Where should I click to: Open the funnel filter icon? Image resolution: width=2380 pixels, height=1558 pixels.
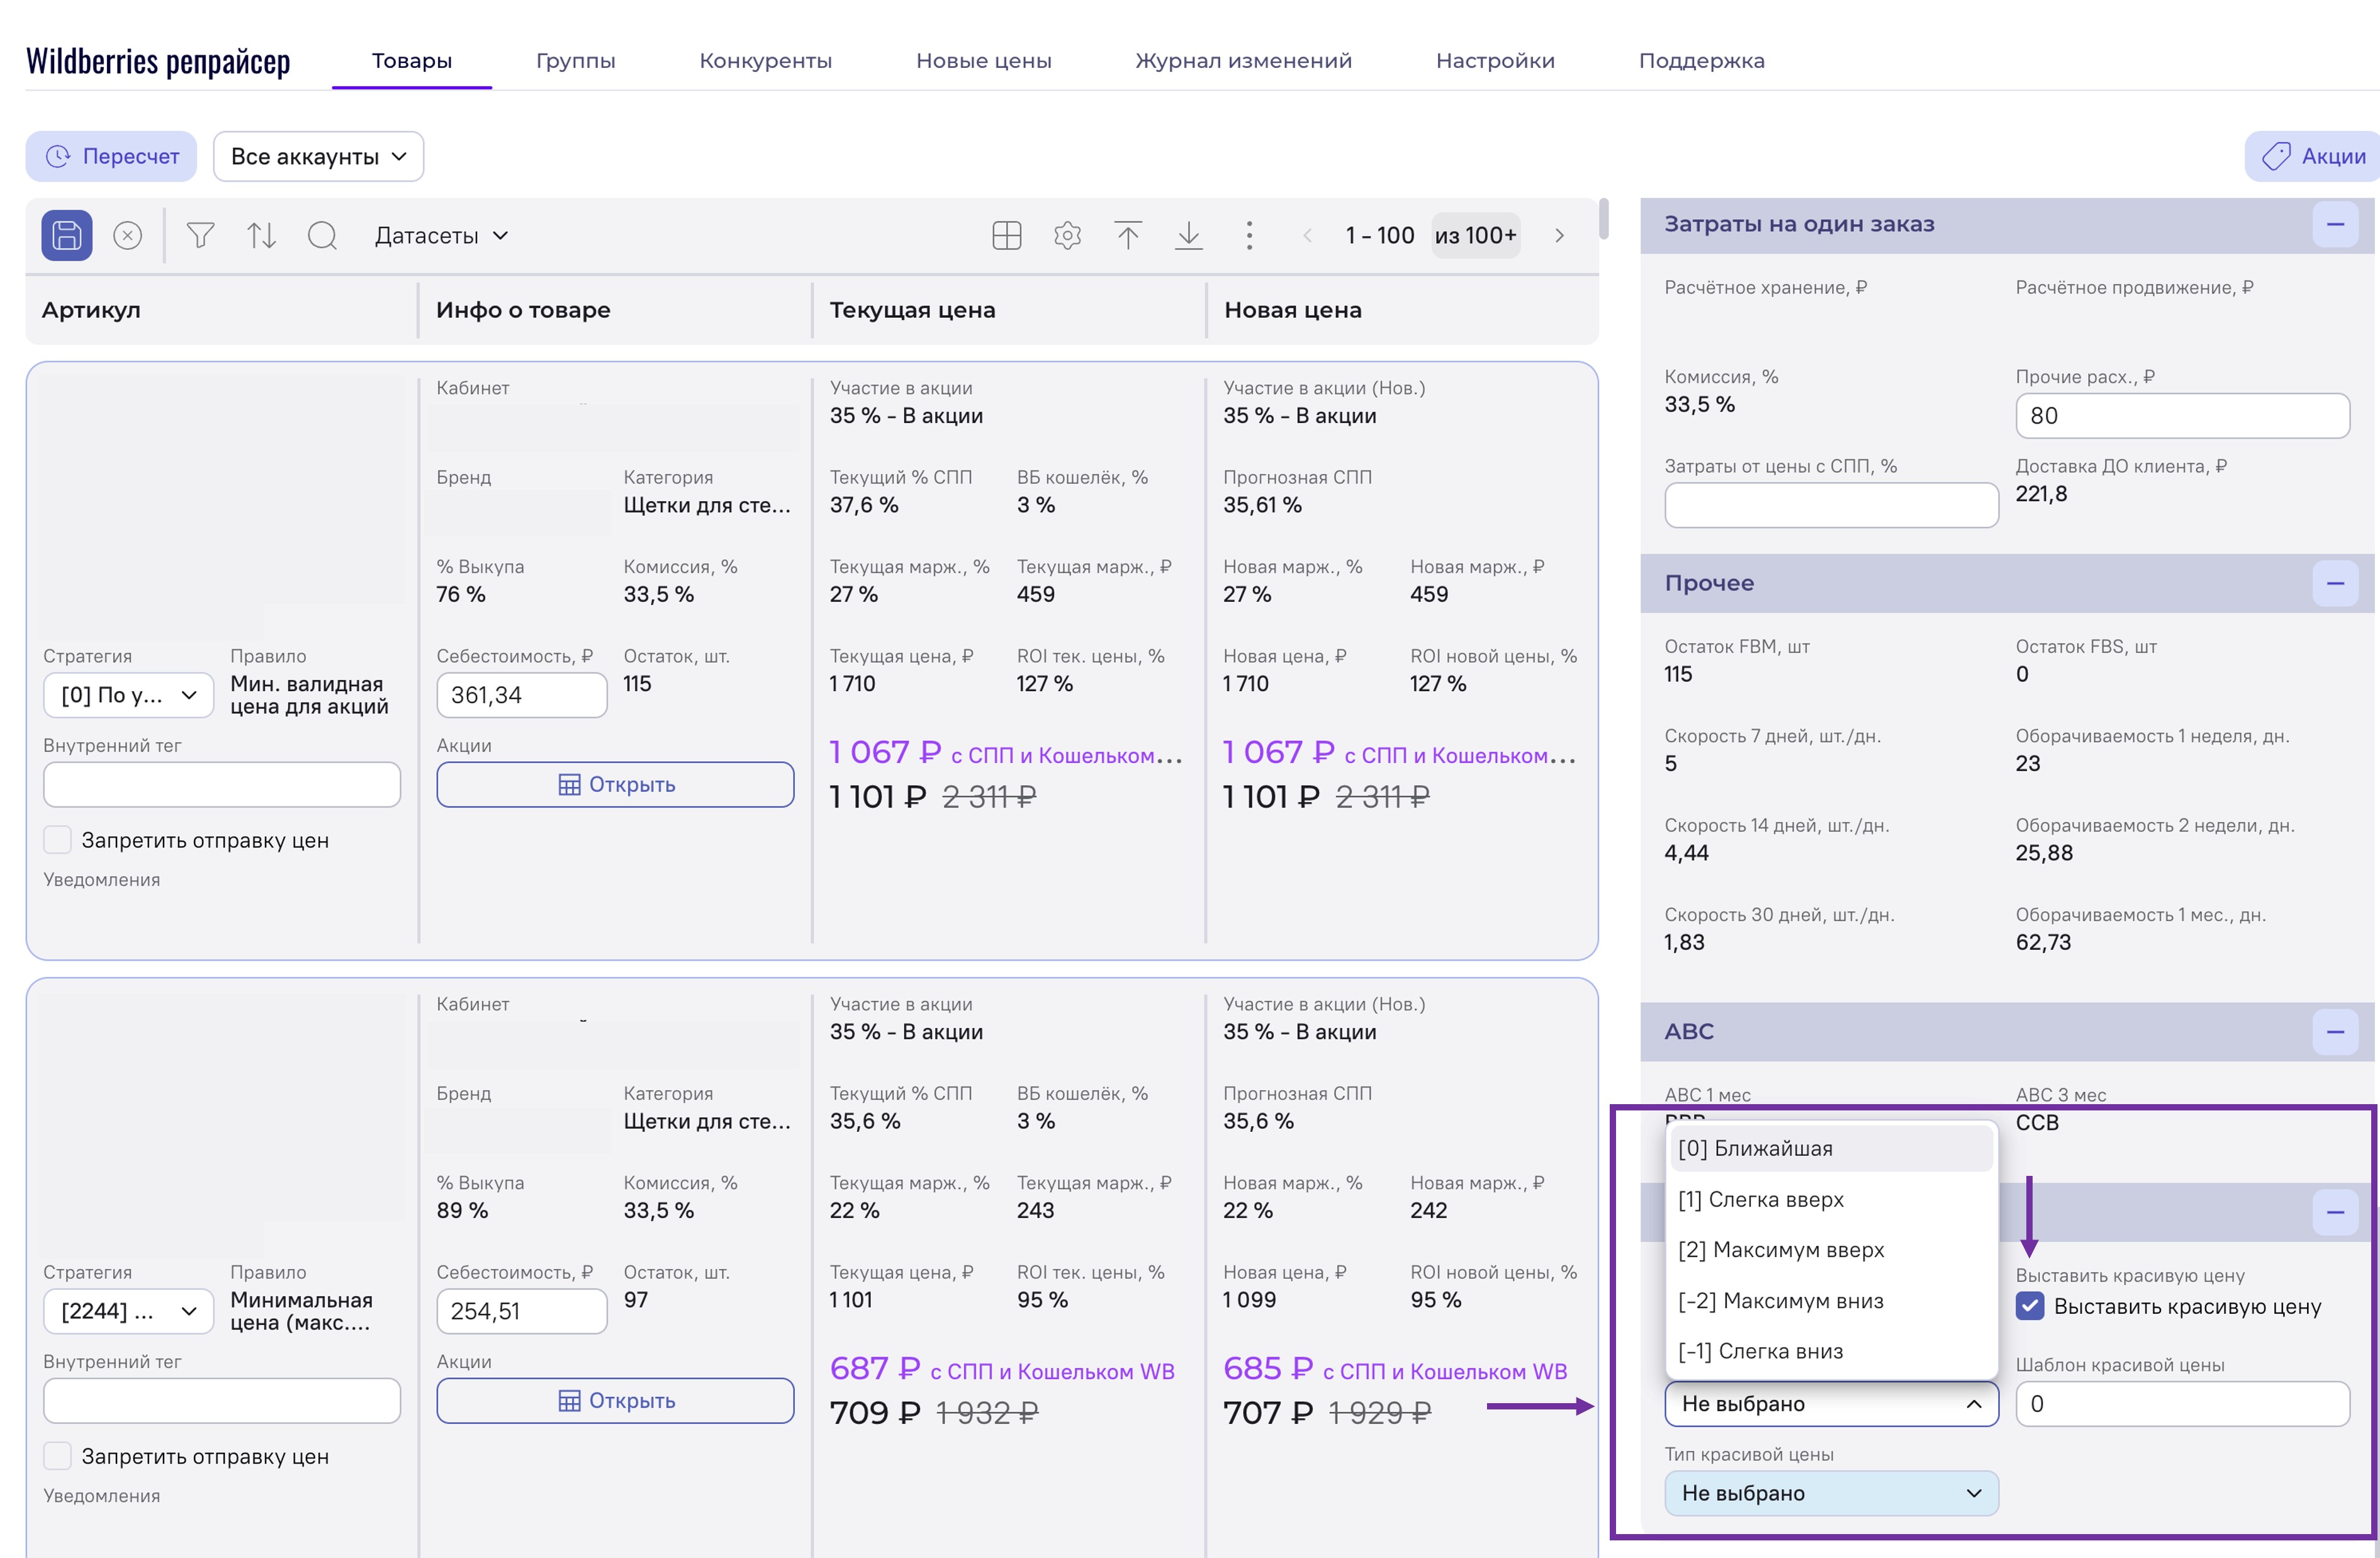click(x=200, y=236)
